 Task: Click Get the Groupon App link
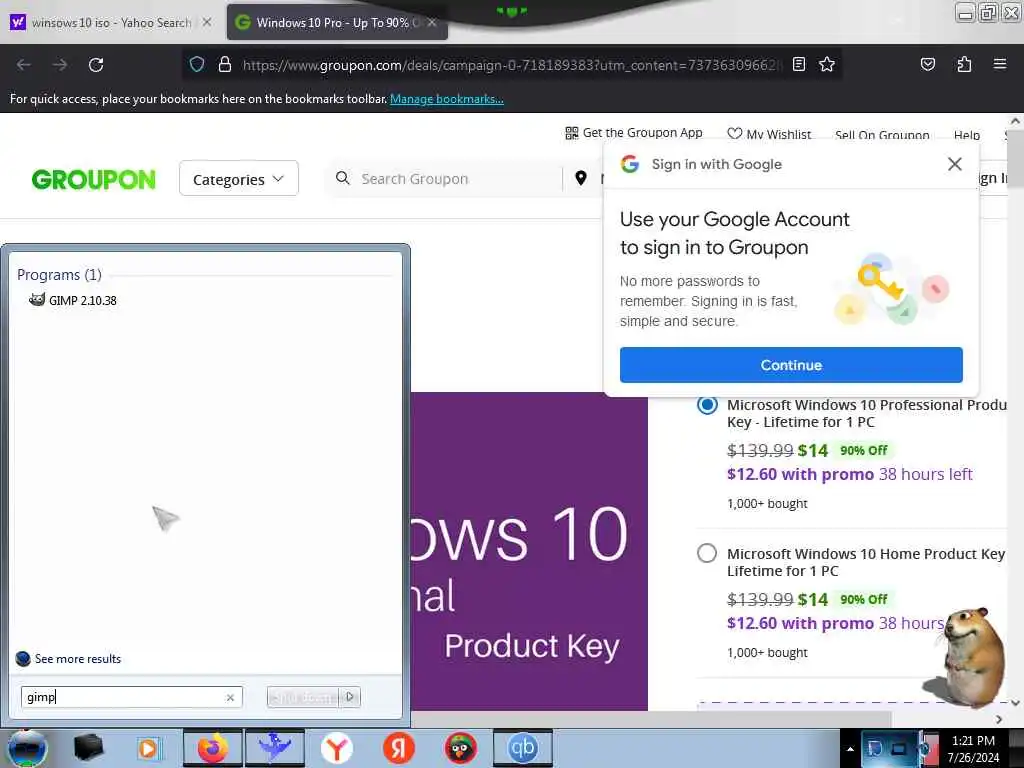coord(642,133)
